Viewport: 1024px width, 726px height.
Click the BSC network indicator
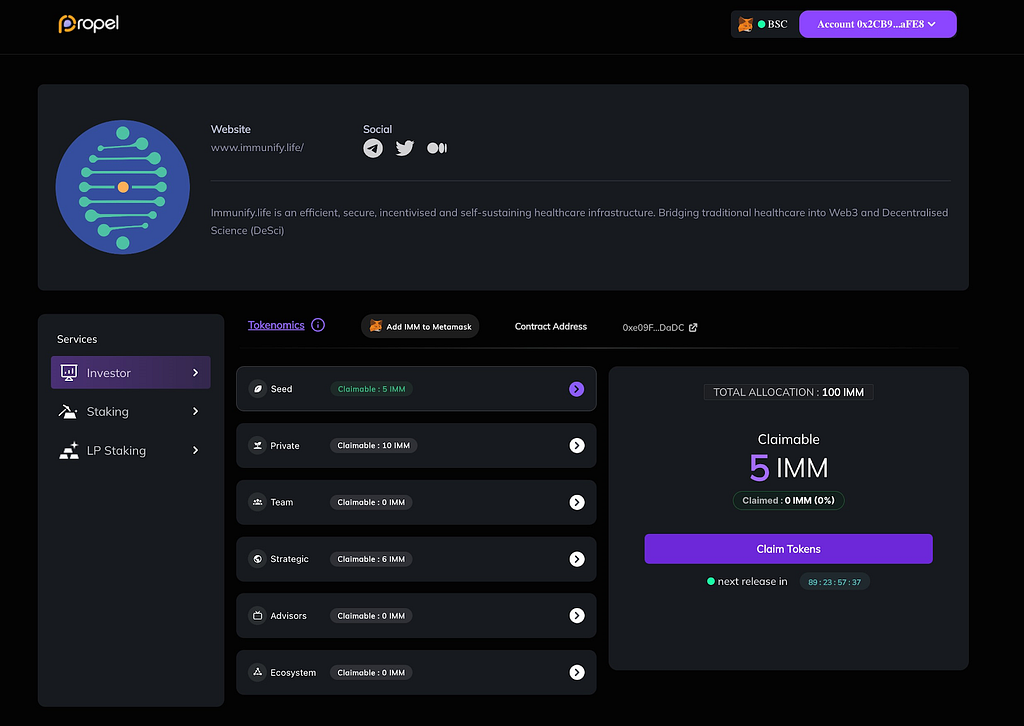click(x=773, y=24)
